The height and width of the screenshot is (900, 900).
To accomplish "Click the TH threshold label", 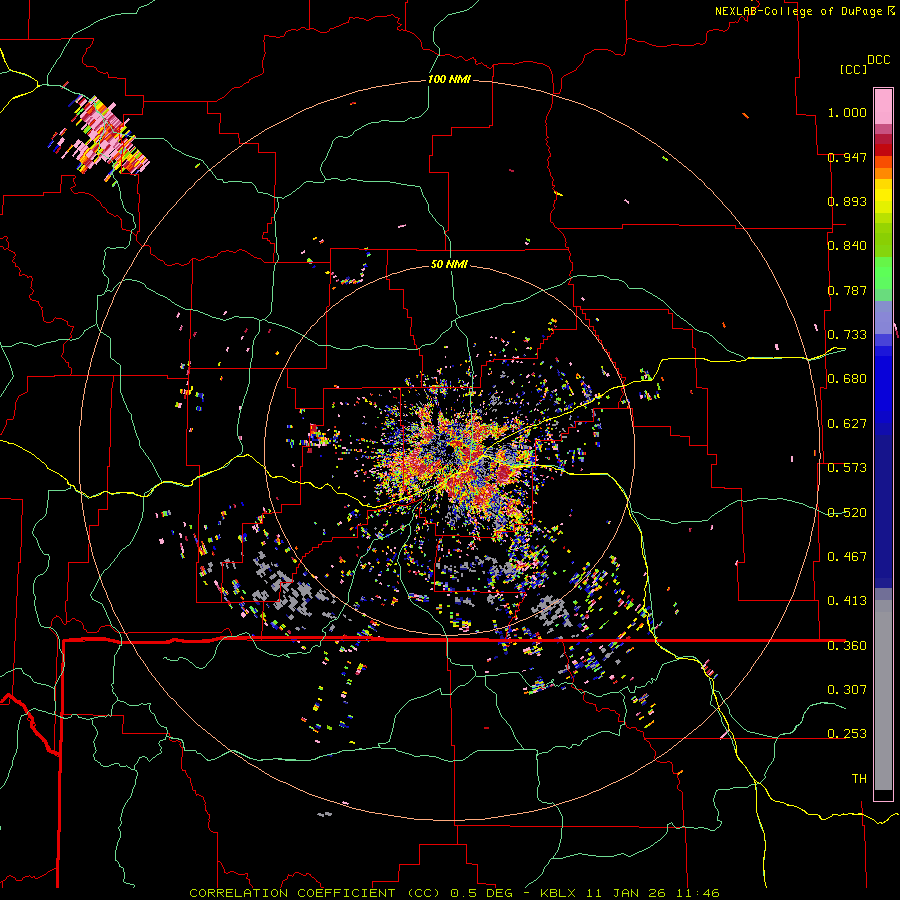I will (x=859, y=779).
